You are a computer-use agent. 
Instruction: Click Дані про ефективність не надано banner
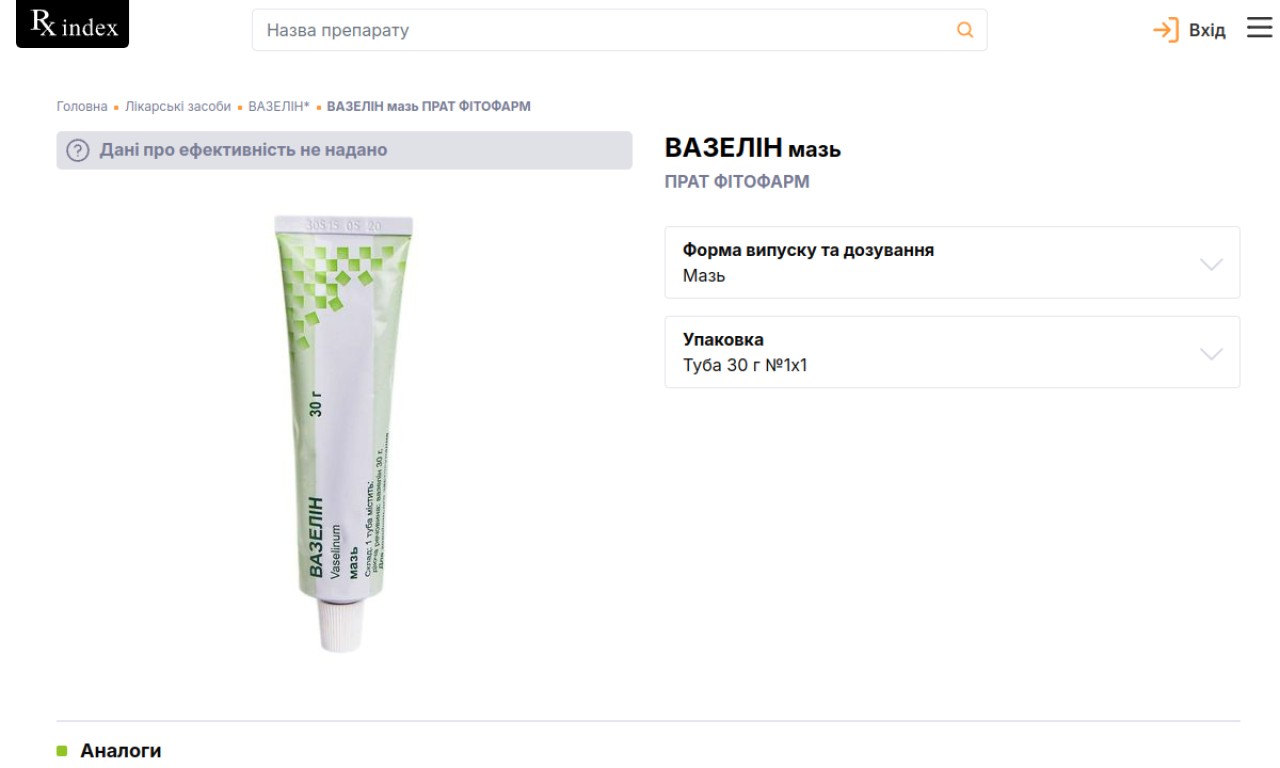click(x=344, y=150)
